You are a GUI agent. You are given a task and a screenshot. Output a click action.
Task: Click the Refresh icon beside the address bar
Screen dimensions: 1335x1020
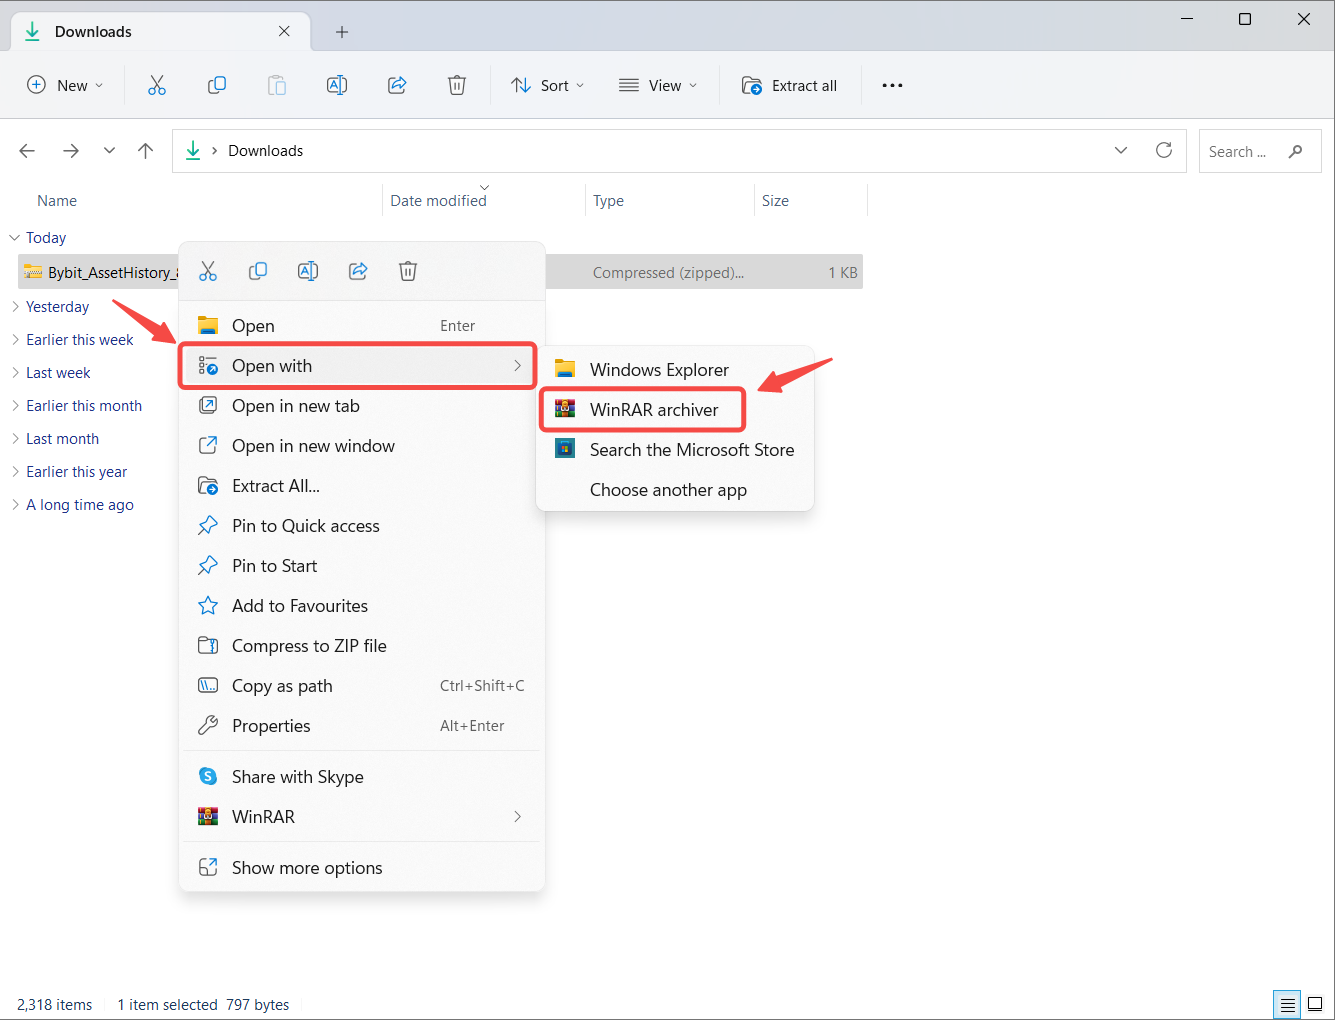pos(1164,151)
